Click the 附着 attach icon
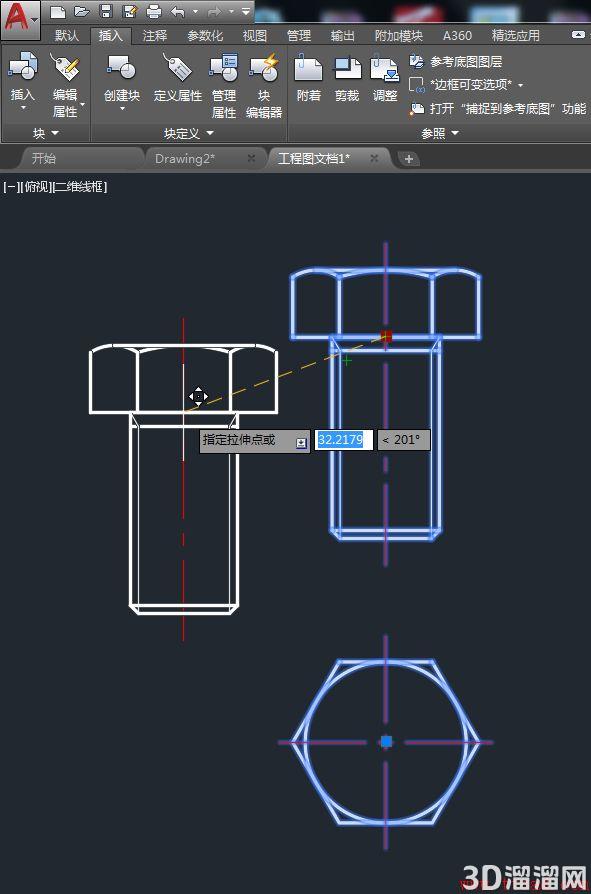591x894 pixels. coord(308,67)
